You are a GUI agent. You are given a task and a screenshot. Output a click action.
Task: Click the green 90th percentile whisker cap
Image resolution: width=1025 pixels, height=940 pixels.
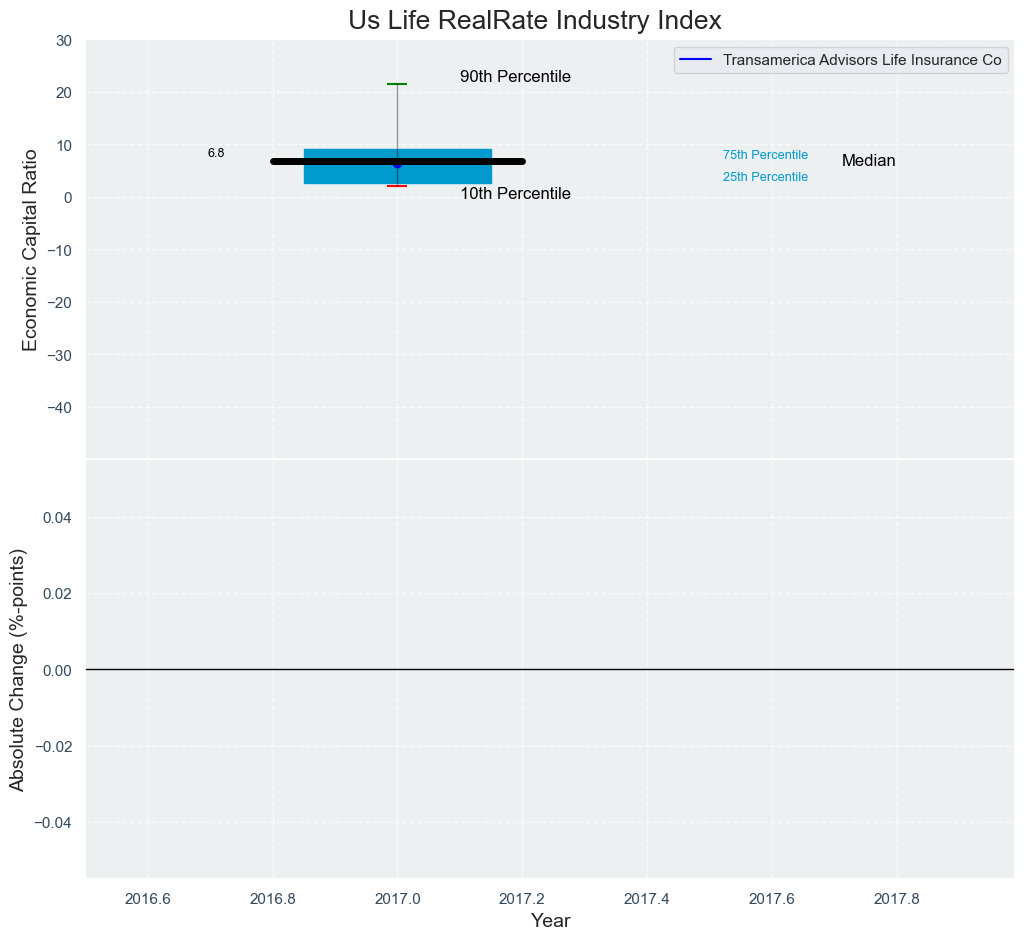coord(397,84)
